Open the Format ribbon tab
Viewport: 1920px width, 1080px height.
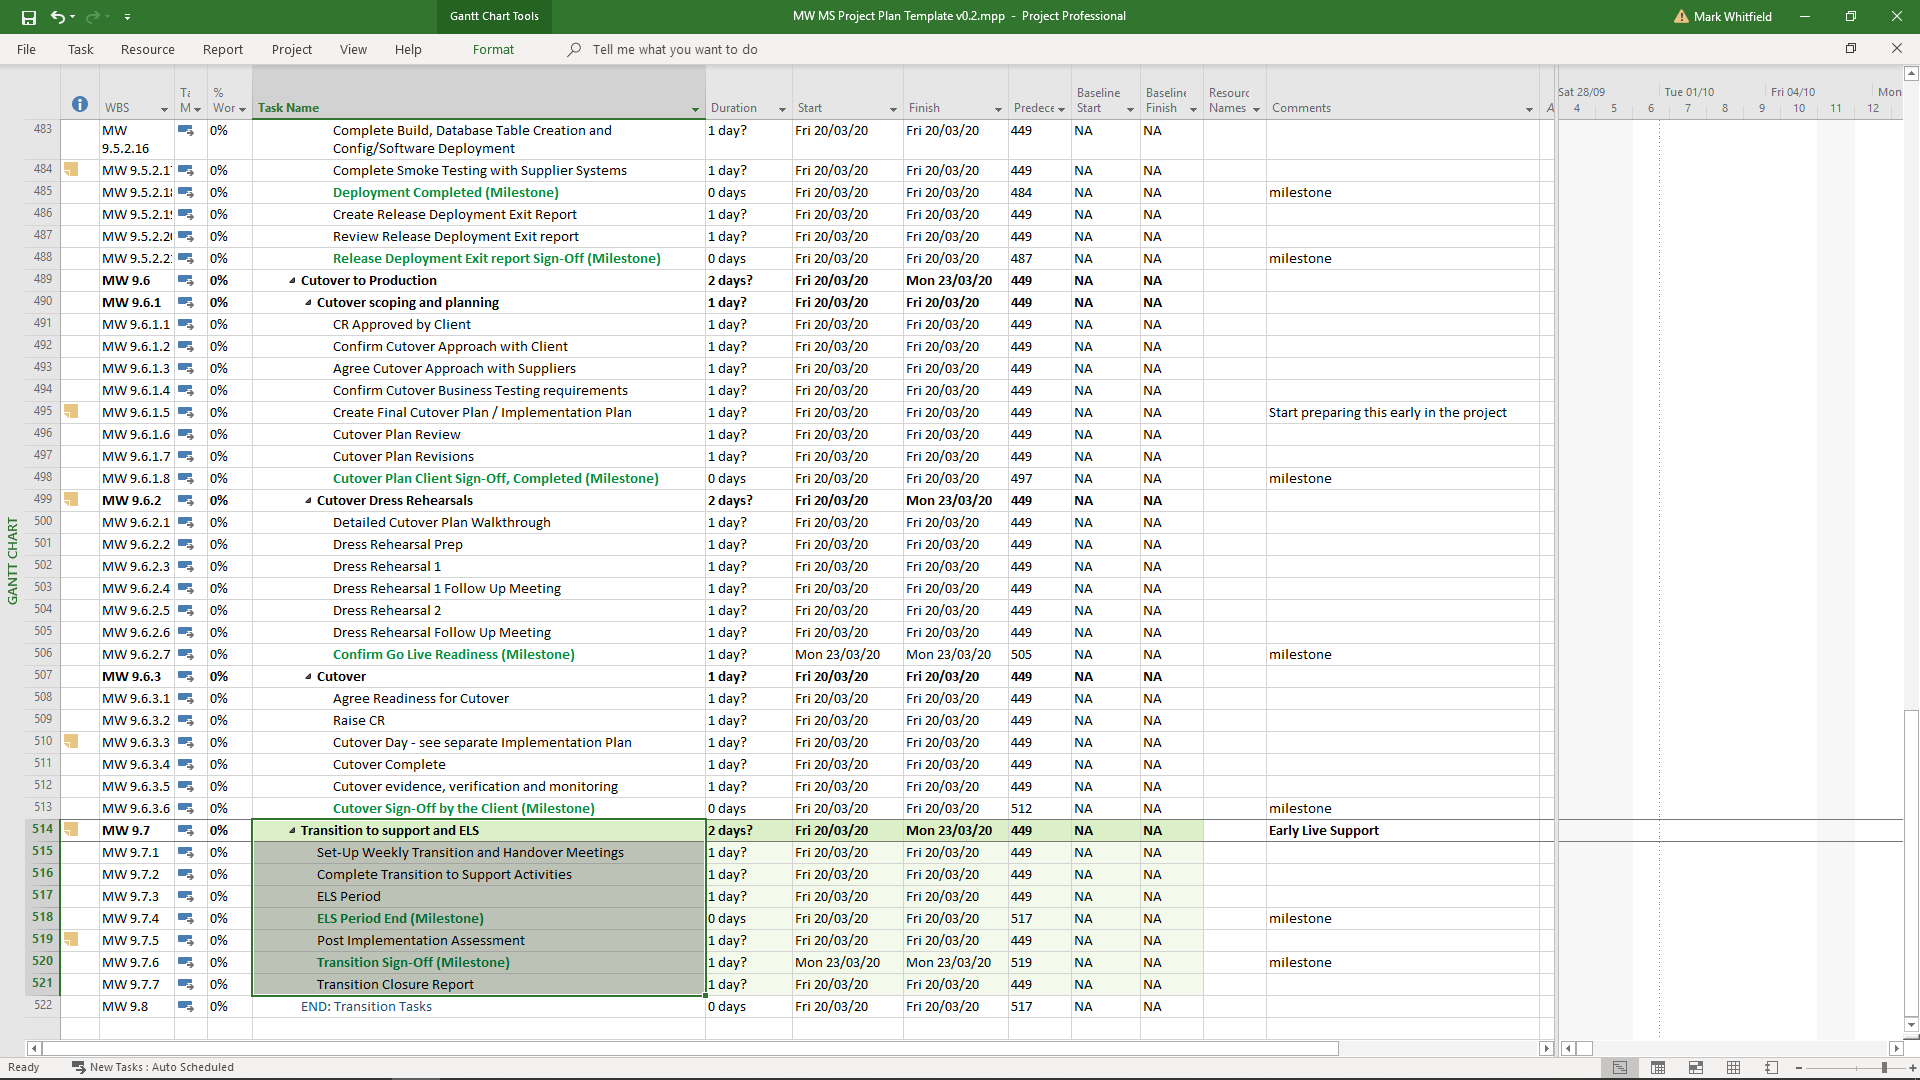(x=493, y=49)
